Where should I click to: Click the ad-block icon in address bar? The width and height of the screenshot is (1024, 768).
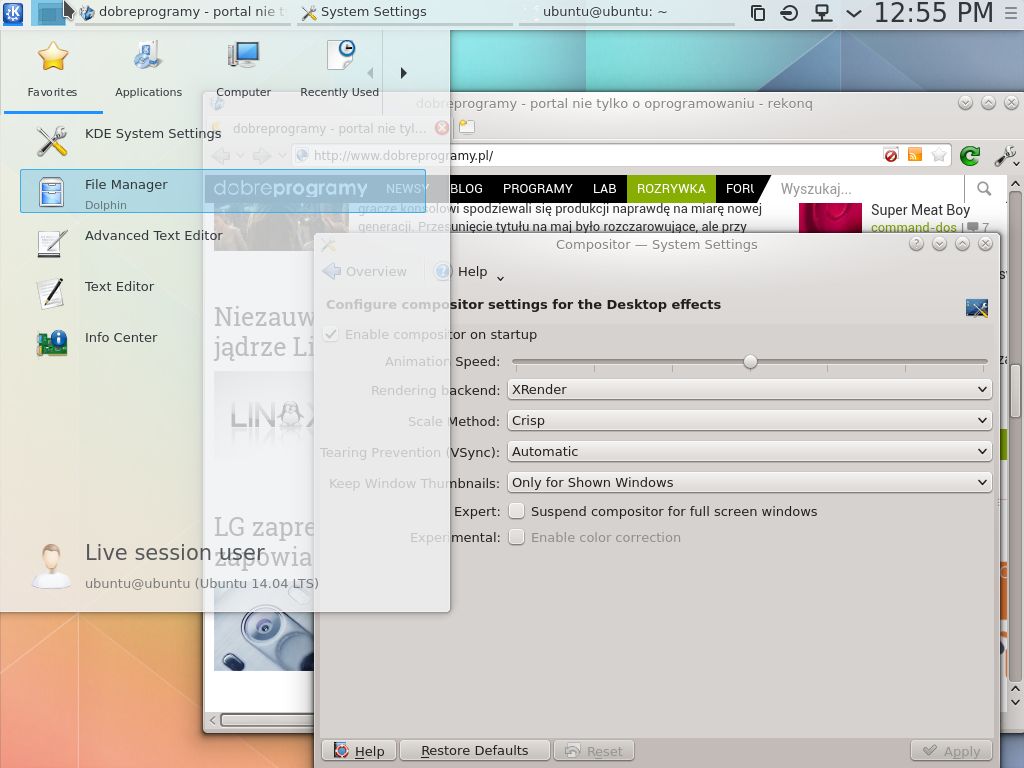tap(891, 155)
